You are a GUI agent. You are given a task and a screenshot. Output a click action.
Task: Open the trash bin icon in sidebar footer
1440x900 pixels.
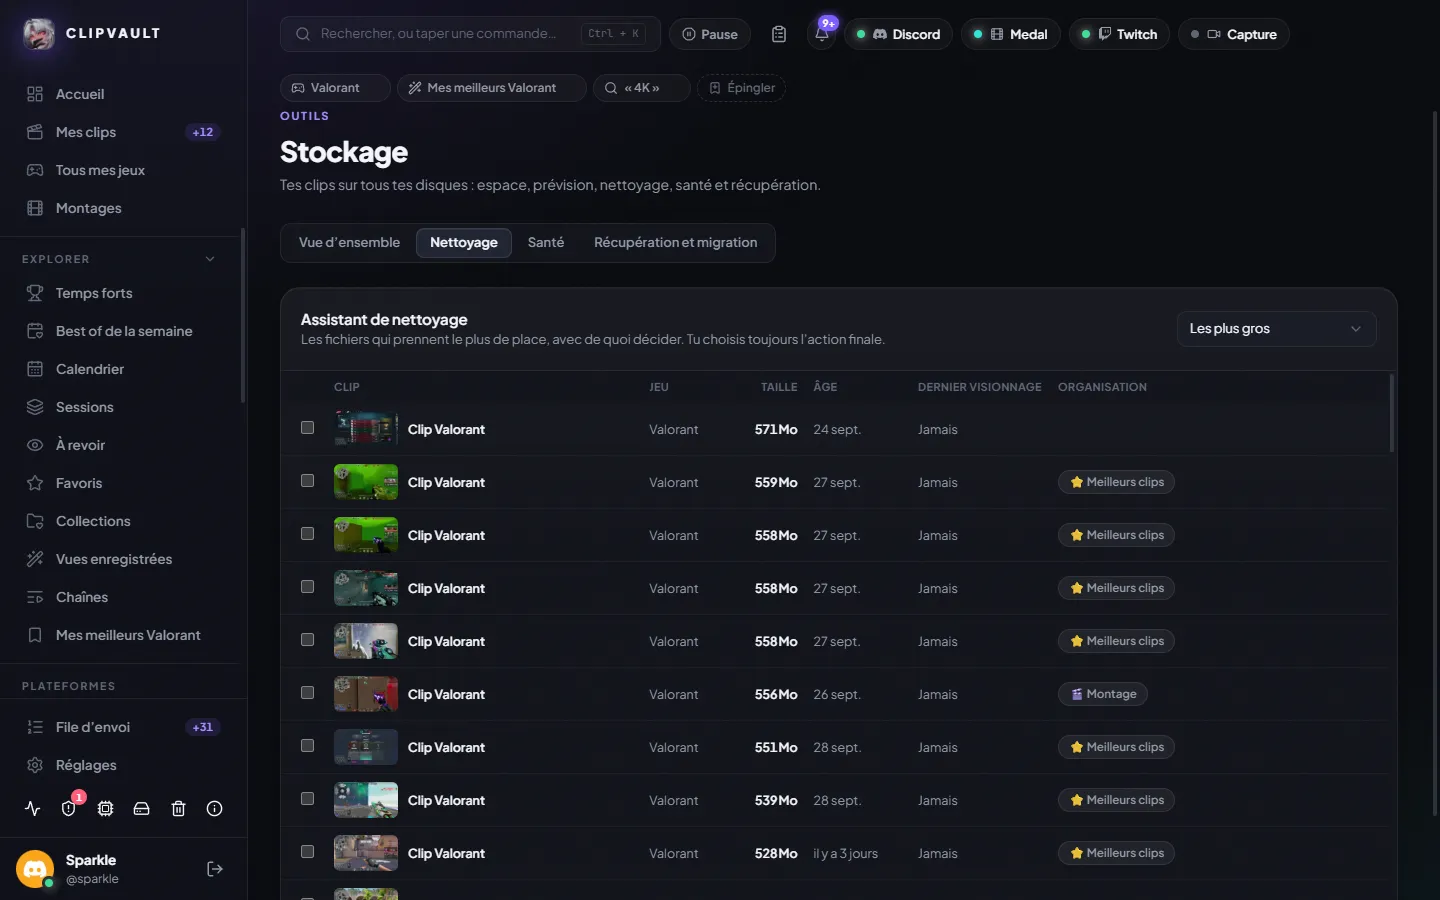178,809
